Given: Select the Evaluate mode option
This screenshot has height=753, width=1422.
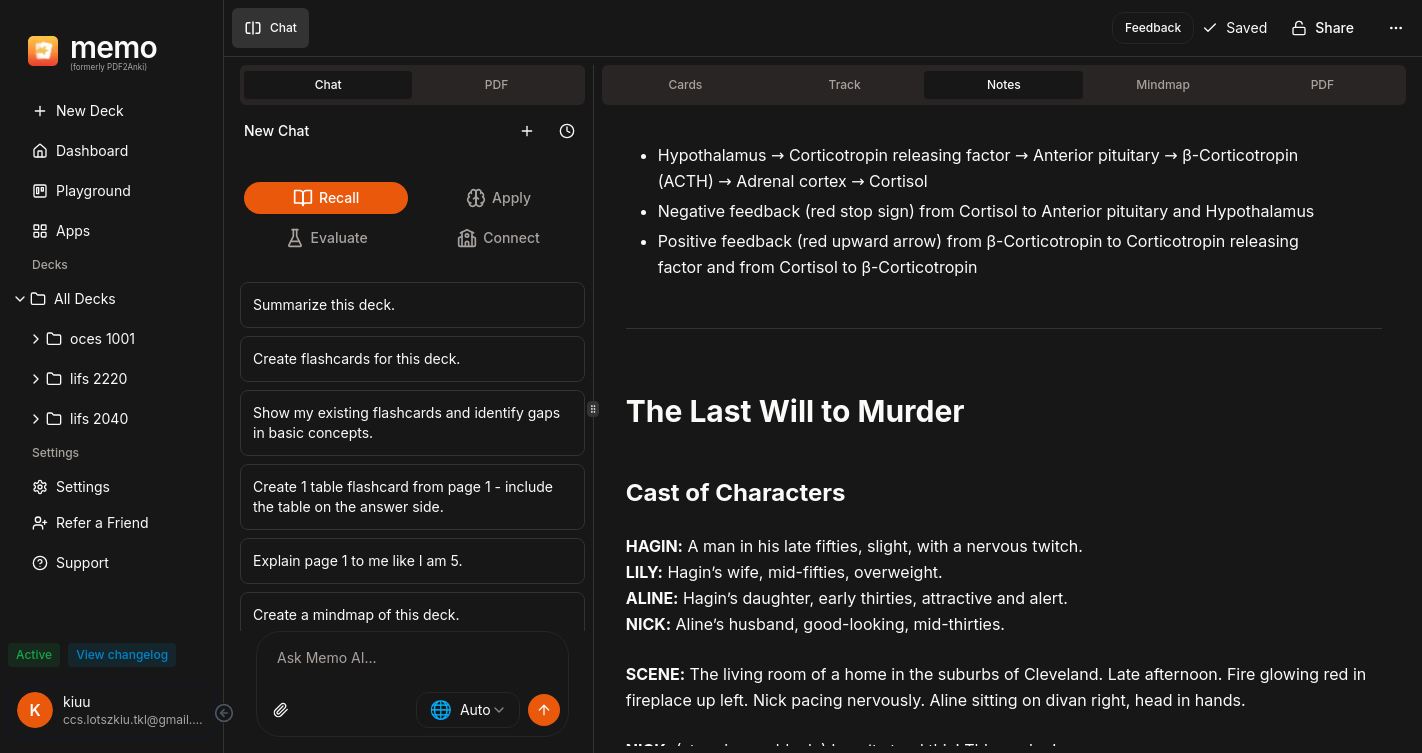Looking at the screenshot, I should pos(326,238).
